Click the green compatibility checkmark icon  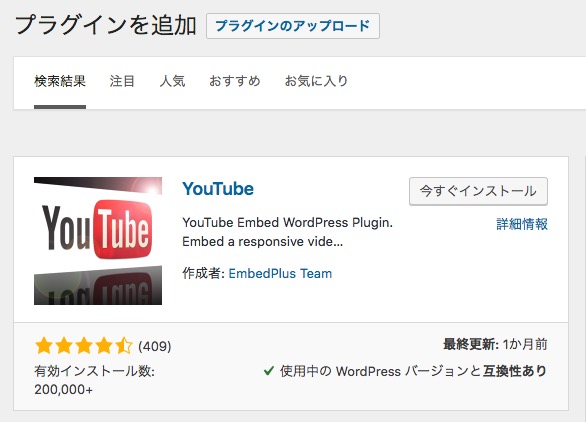pyautogui.click(x=269, y=371)
